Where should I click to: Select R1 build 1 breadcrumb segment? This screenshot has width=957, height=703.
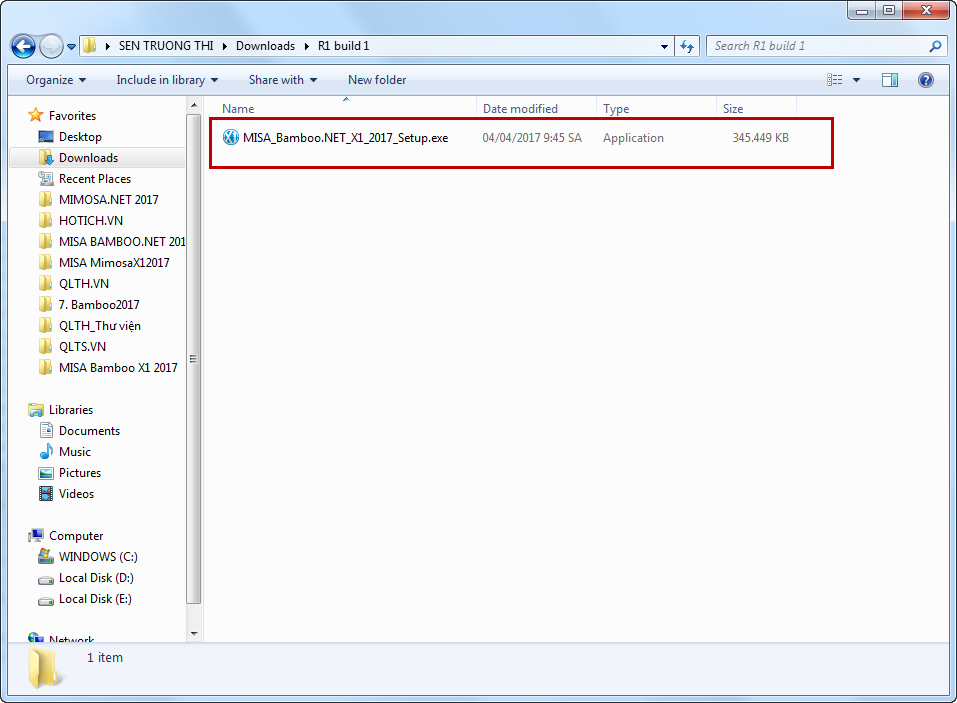click(344, 46)
